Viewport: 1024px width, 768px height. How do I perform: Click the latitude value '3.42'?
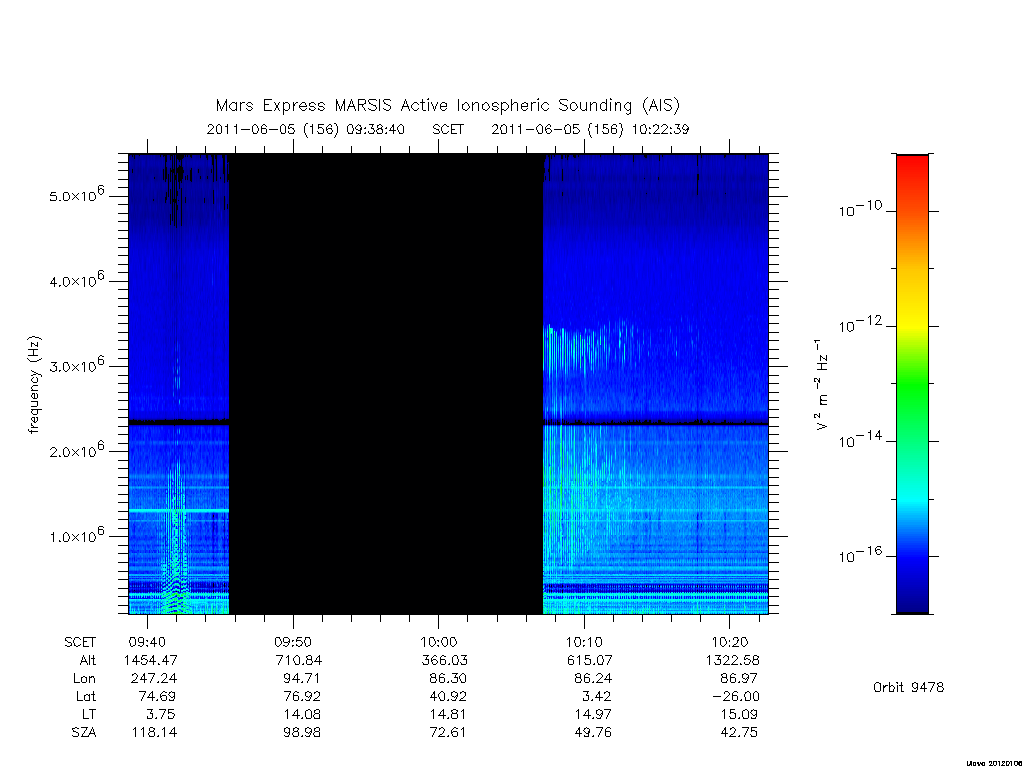(x=598, y=697)
